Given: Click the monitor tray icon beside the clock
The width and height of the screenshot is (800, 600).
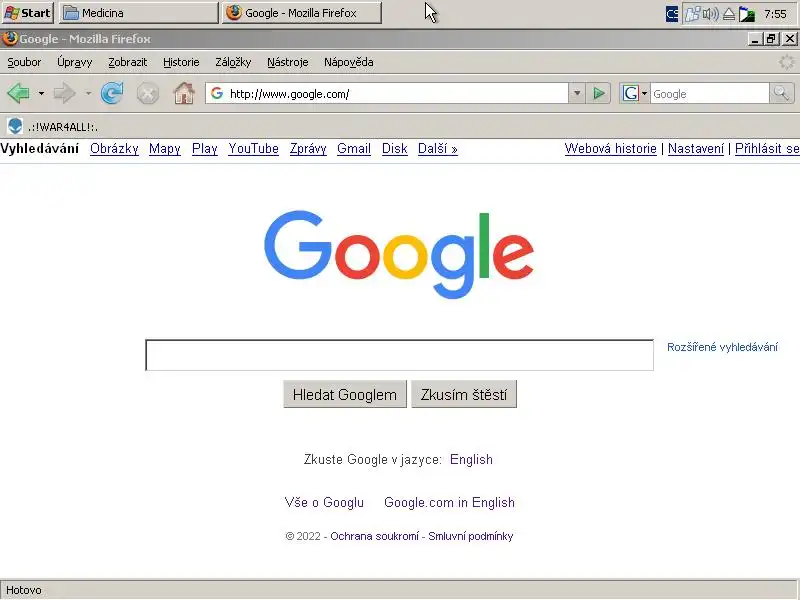Looking at the screenshot, I should [747, 14].
